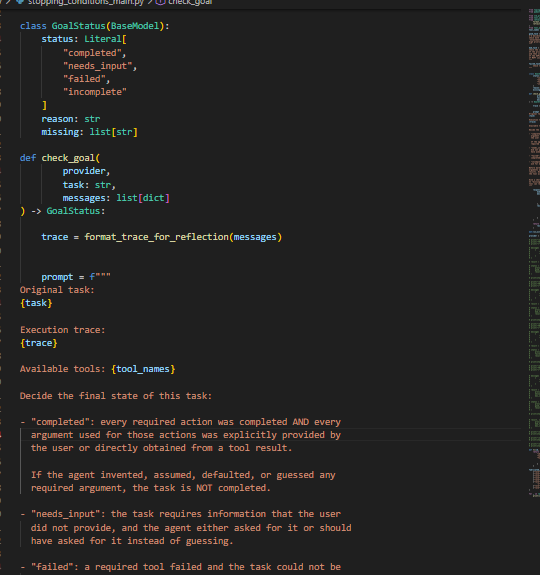Click 'have asked for it instead of guessing.'

click(132, 541)
